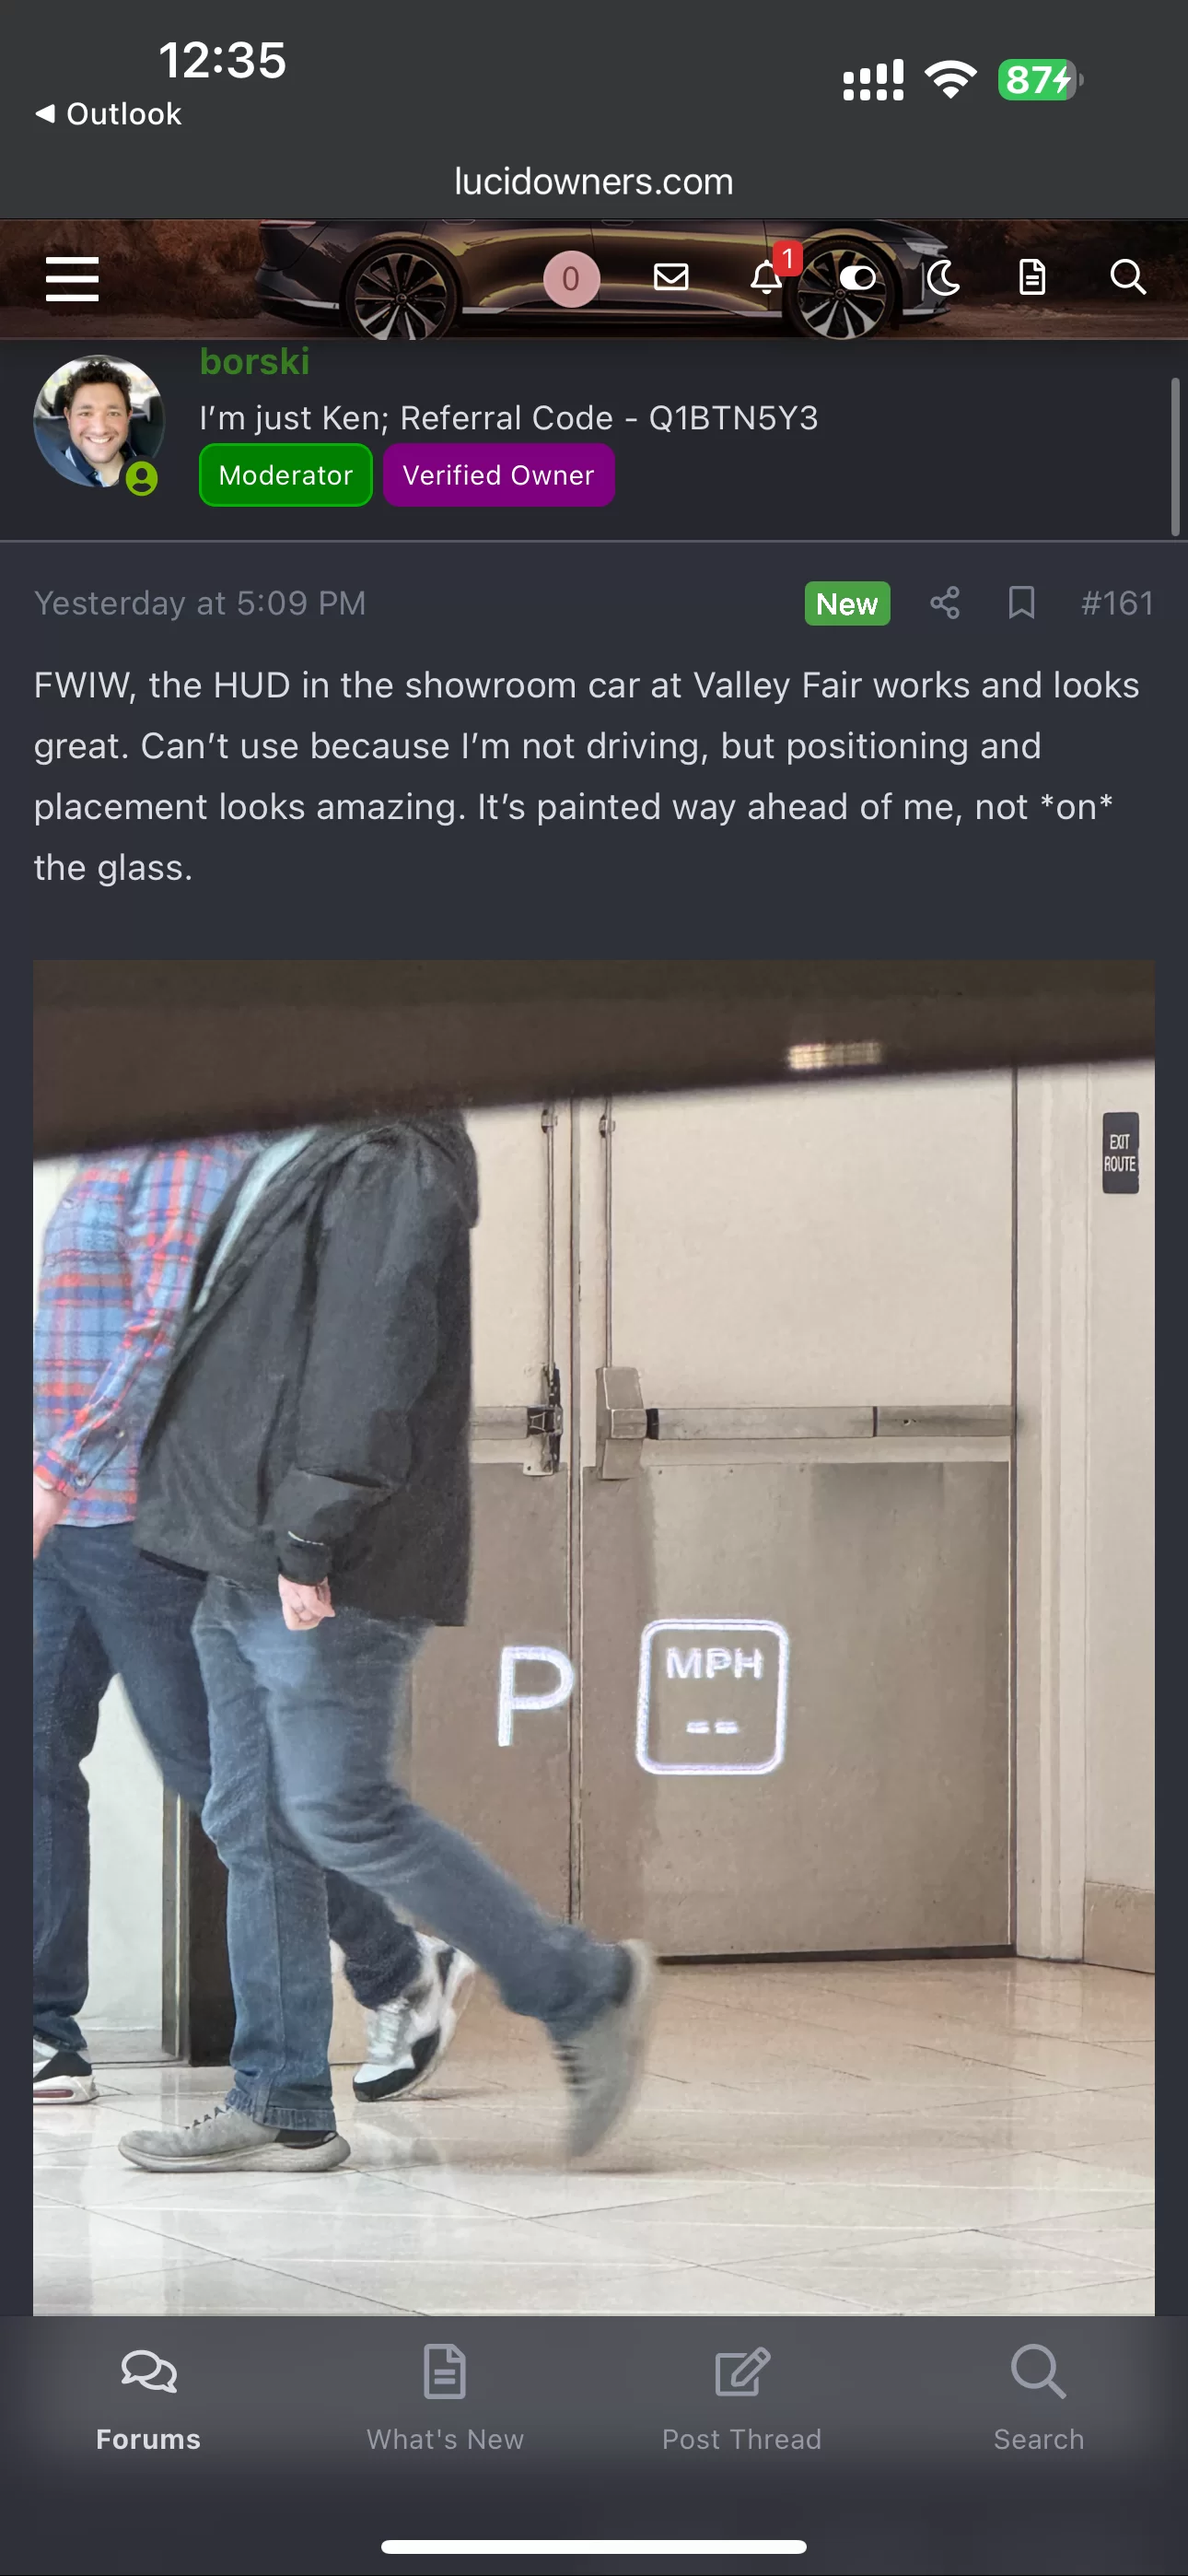This screenshot has height=2576, width=1188.
Task: Open permalink #161
Action: pos(1117,603)
